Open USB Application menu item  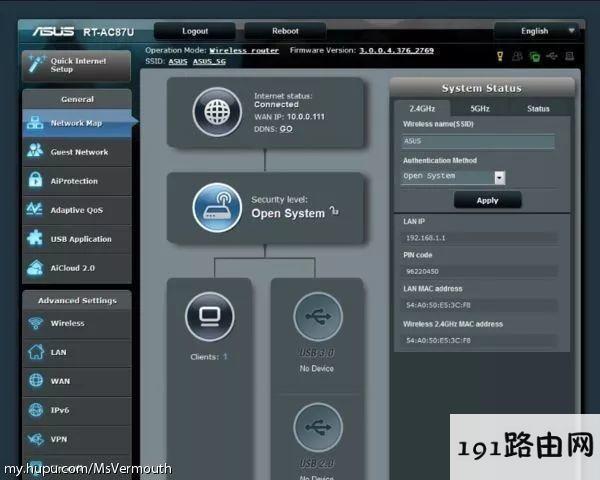[77, 239]
